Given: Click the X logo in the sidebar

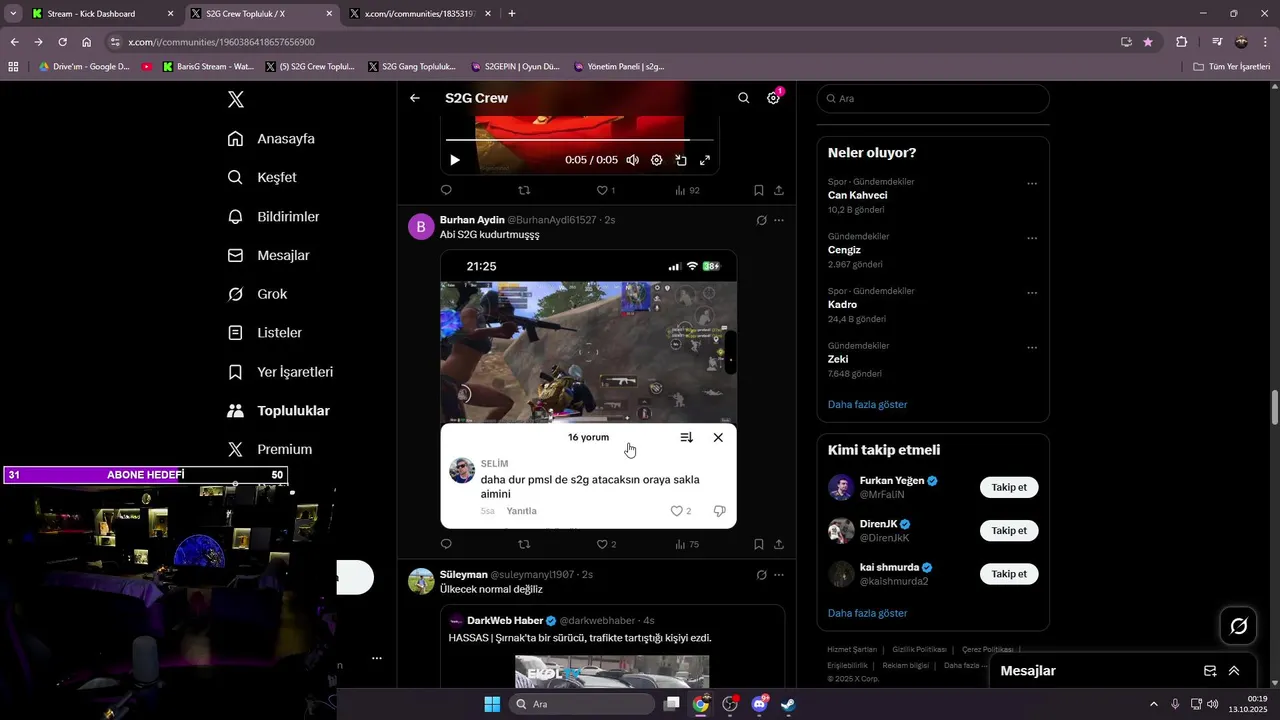Looking at the screenshot, I should 235,99.
